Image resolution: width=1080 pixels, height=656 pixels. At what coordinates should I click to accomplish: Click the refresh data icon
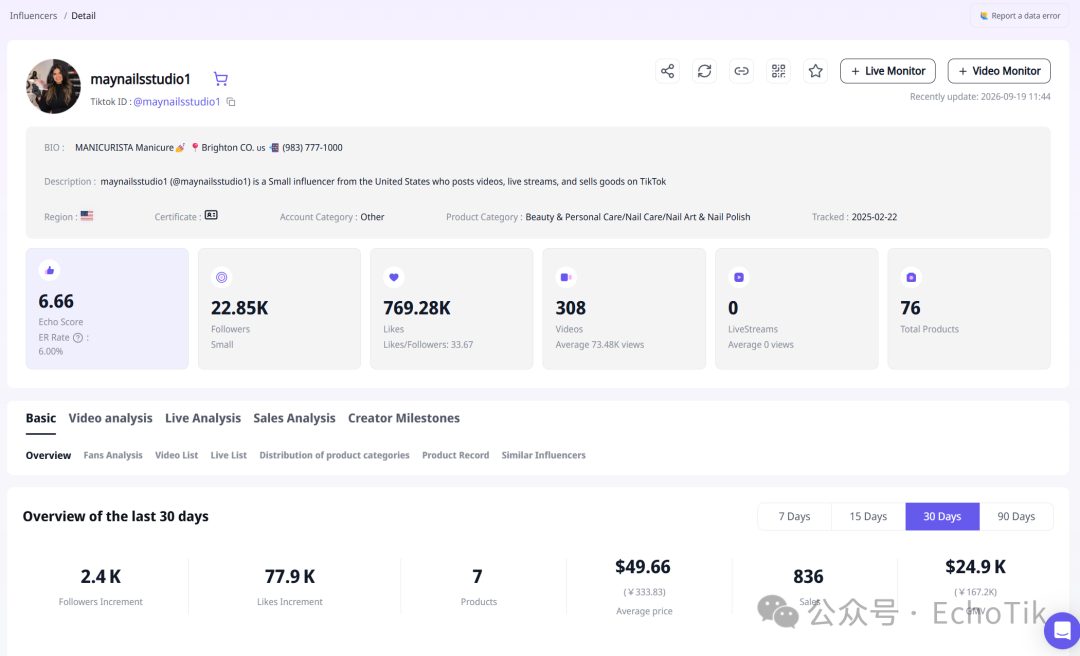pos(705,71)
